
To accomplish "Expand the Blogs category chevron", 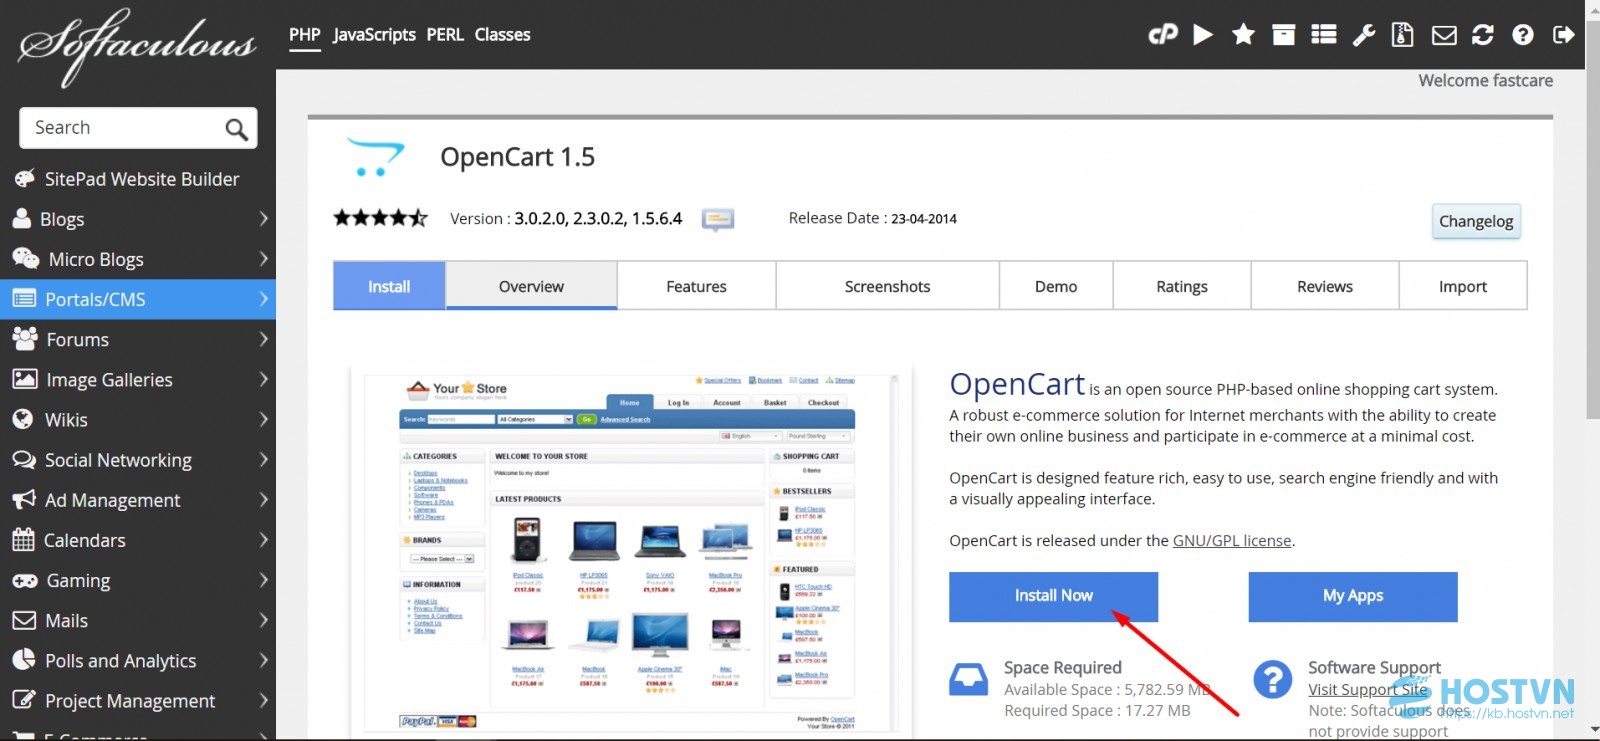I will tap(263, 218).
